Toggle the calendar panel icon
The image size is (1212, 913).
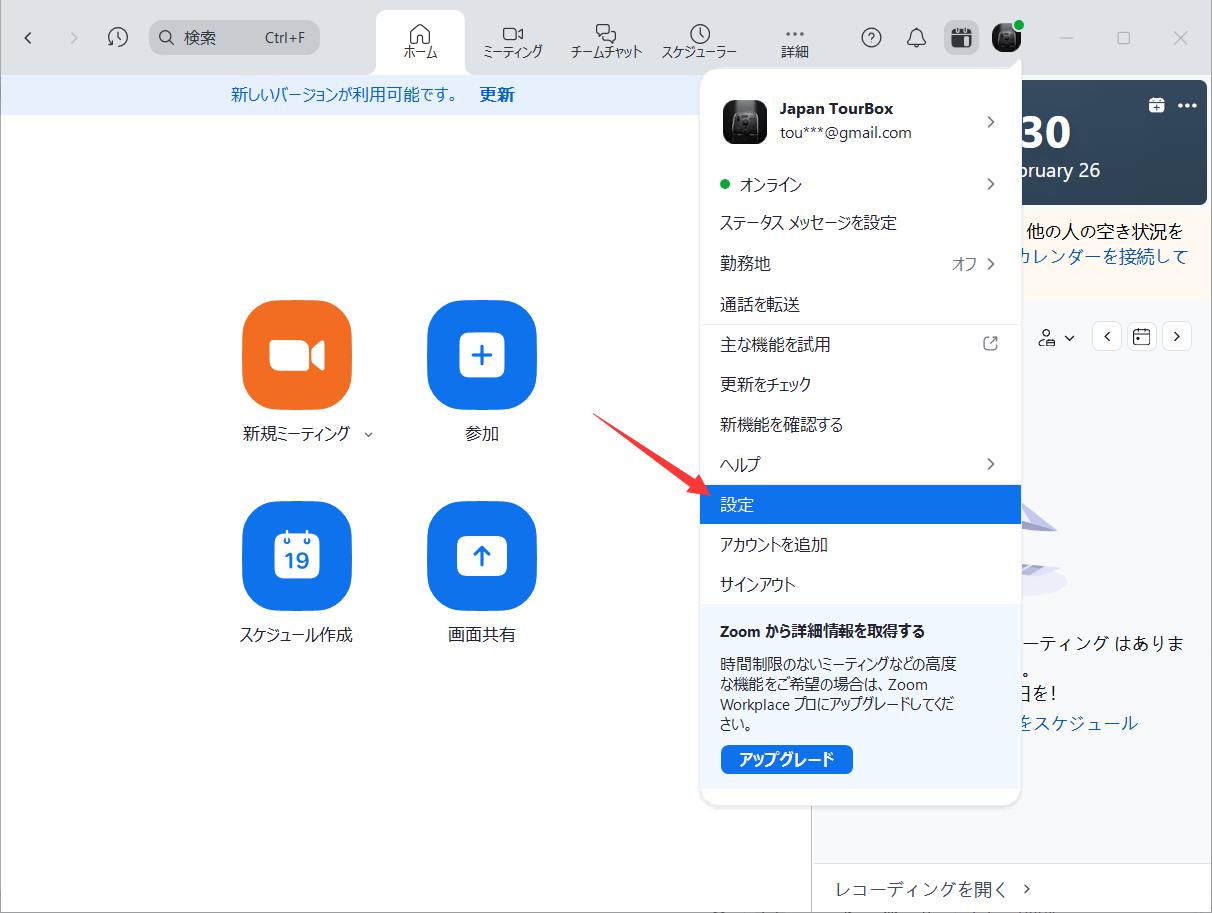pos(961,38)
